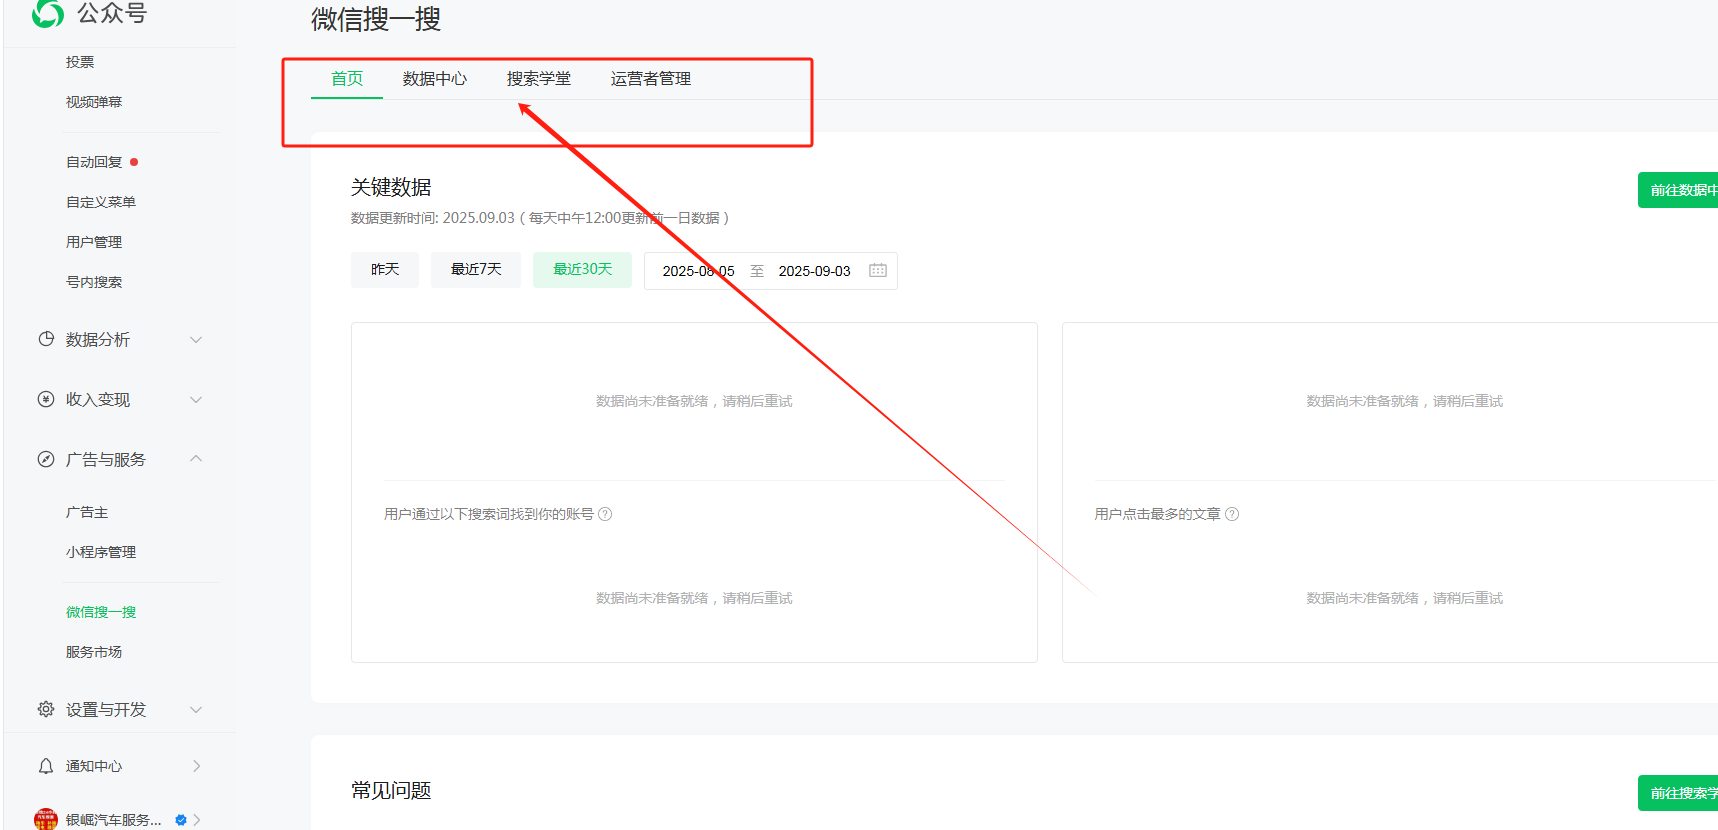The image size is (1718, 830).
Task: Click the WeChat 公众号 logo icon
Action: pyautogui.click(x=48, y=13)
